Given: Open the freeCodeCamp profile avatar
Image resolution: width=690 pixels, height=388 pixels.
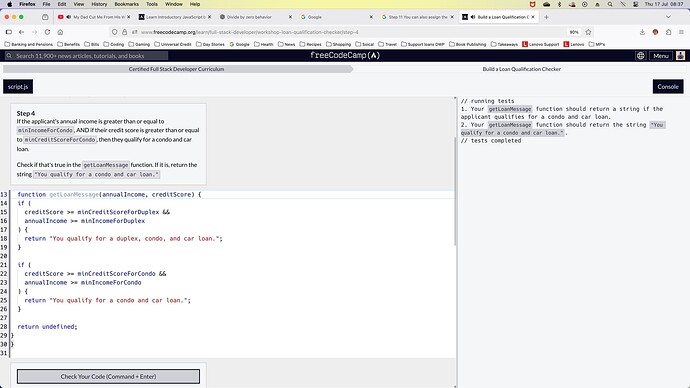Looking at the screenshot, I should pyautogui.click(x=680, y=56).
